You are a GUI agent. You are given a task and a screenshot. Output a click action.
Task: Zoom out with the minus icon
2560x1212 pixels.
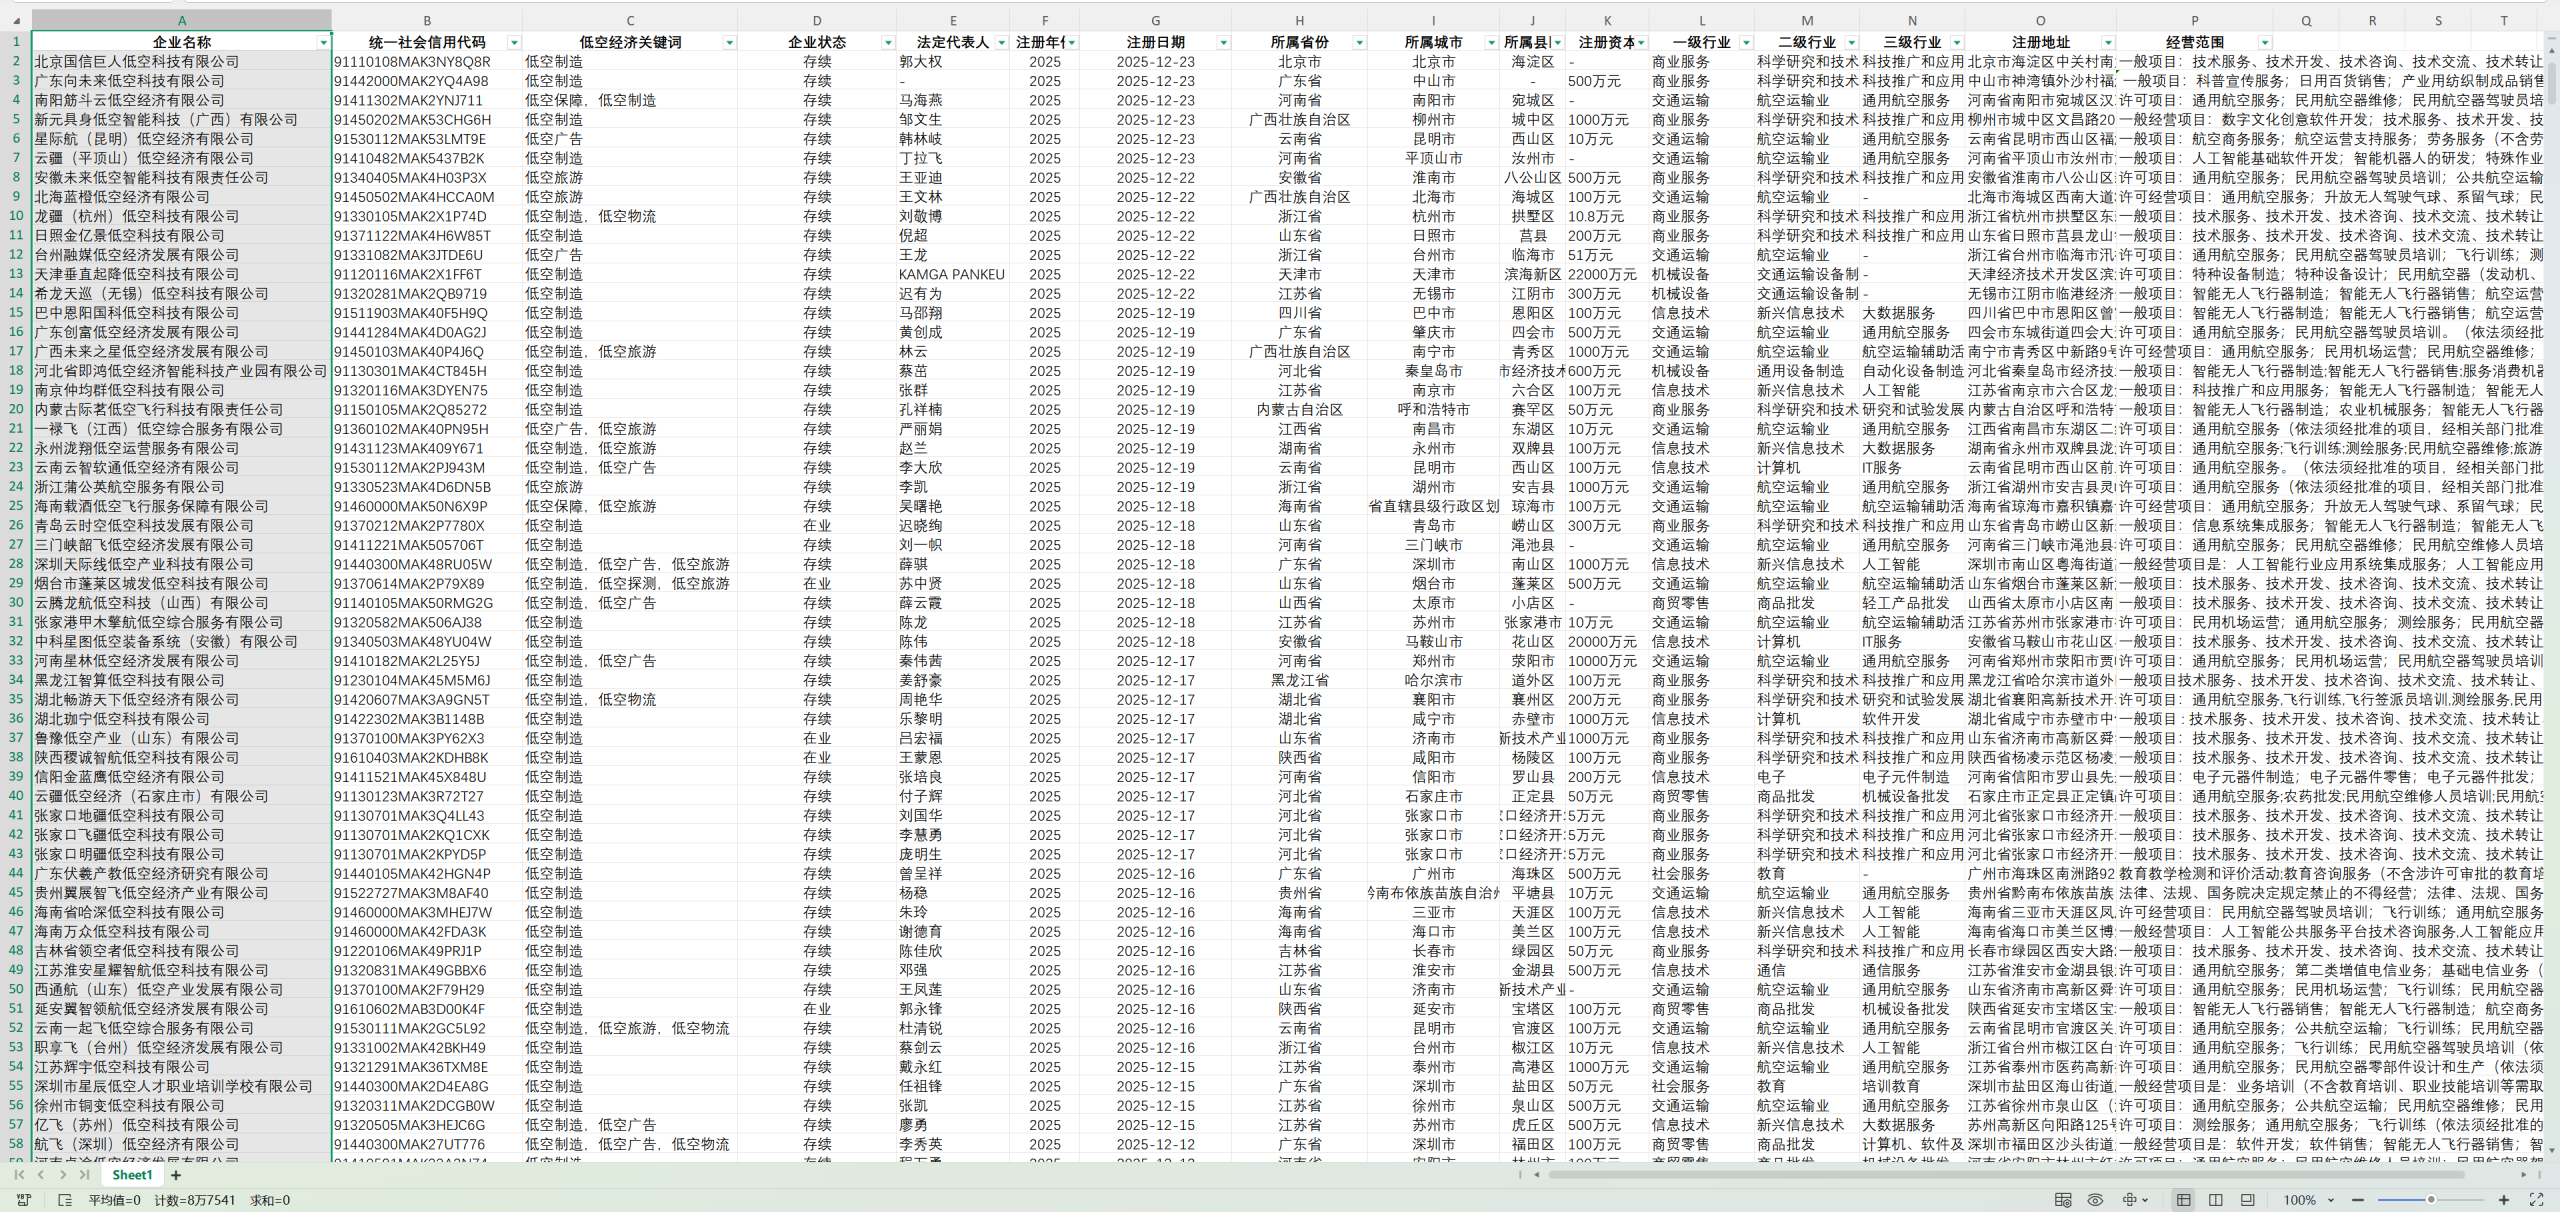(2358, 1200)
